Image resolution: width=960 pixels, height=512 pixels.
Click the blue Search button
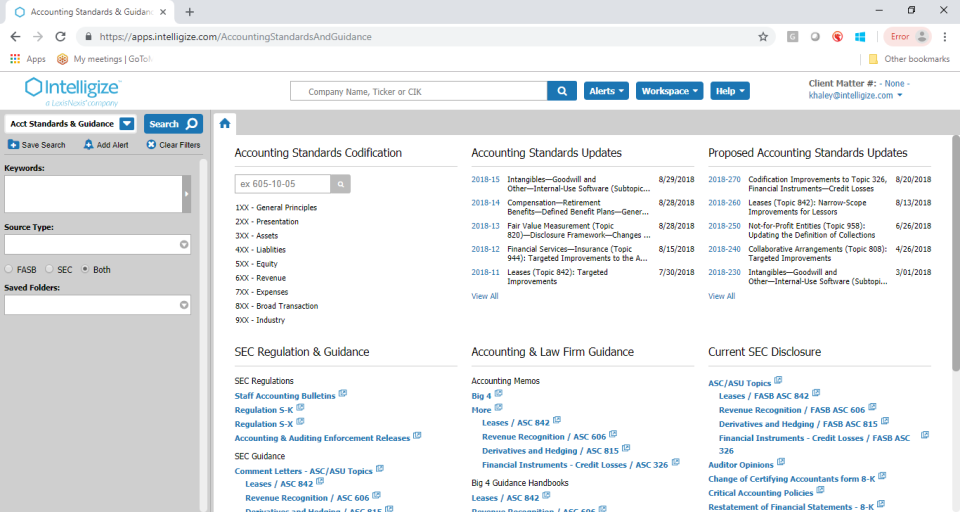[x=173, y=124]
